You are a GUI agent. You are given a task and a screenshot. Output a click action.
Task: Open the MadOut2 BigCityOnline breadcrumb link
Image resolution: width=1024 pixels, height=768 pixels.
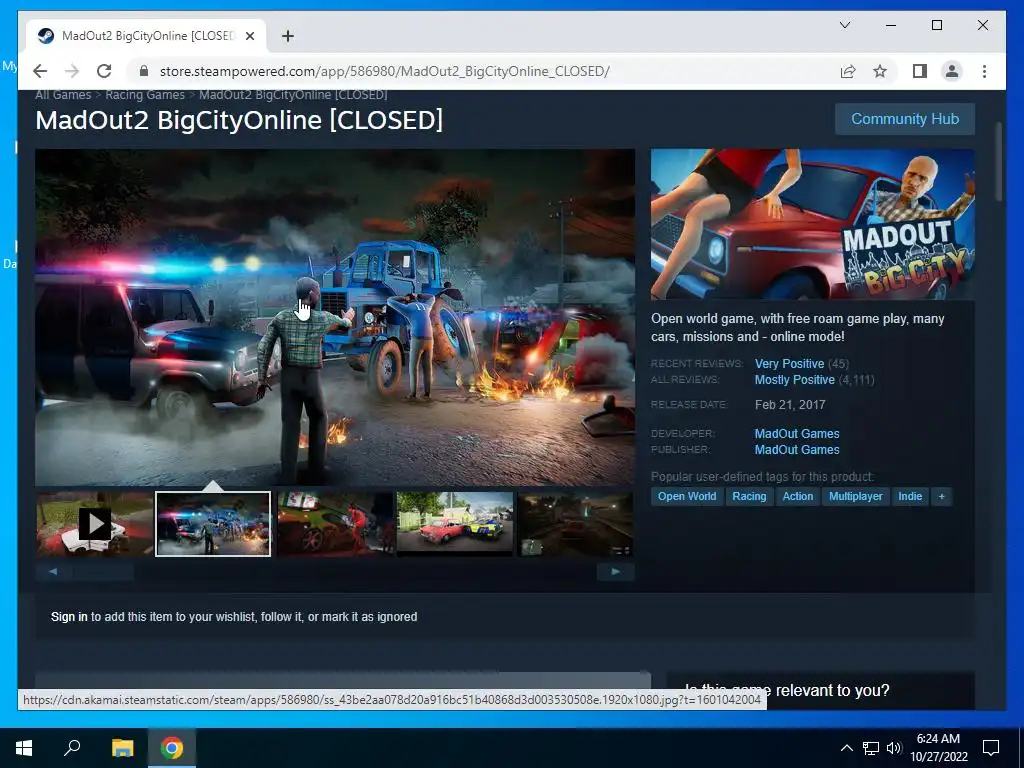click(293, 95)
